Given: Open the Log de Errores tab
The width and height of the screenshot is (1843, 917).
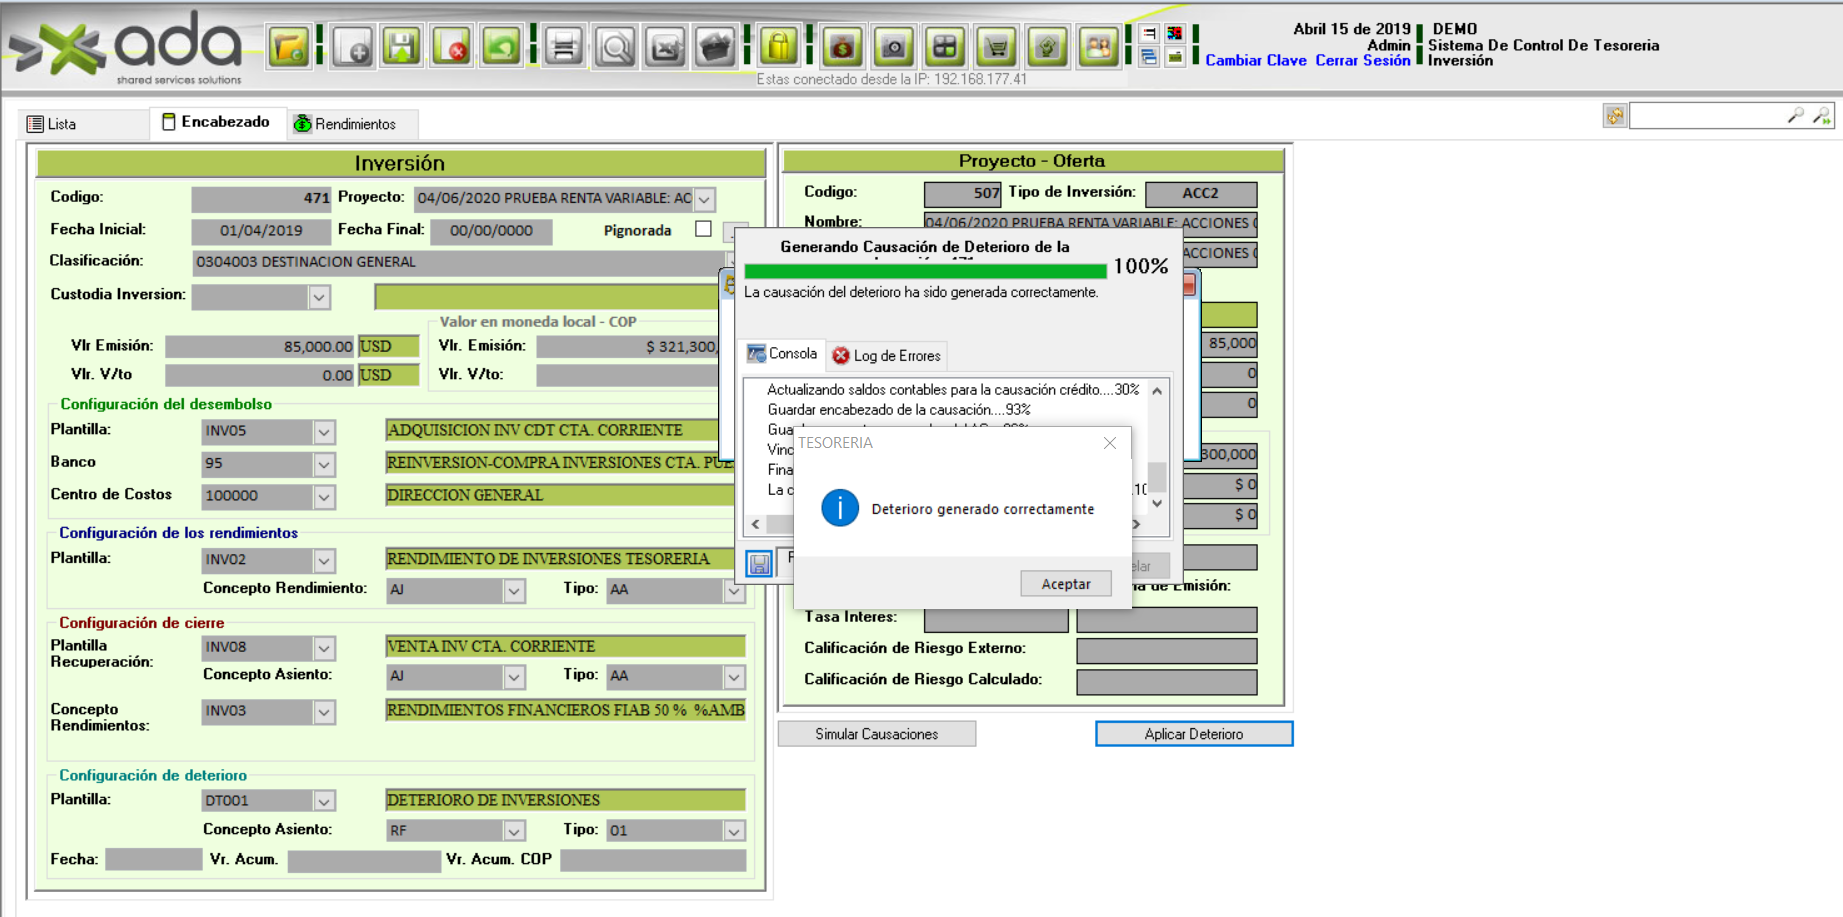Looking at the screenshot, I should coord(887,356).
